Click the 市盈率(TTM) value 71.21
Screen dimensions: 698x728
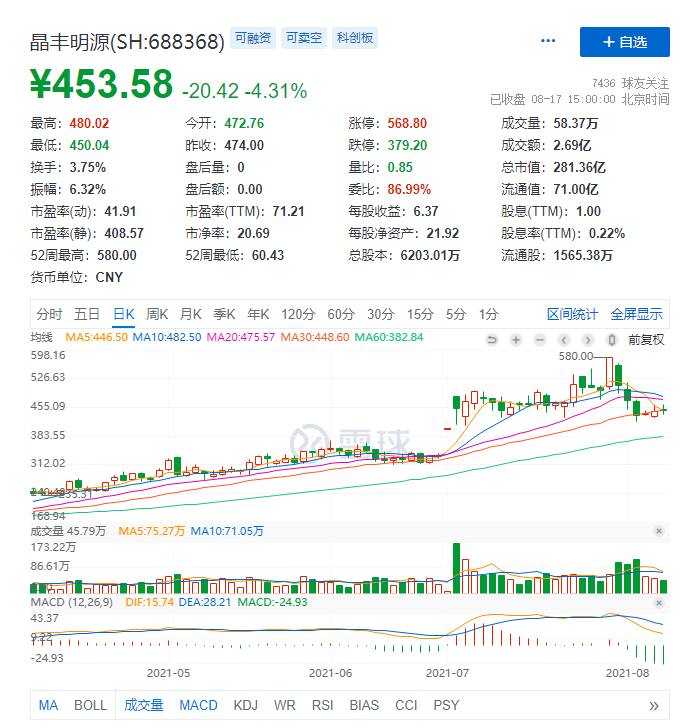pyautogui.click(x=288, y=211)
